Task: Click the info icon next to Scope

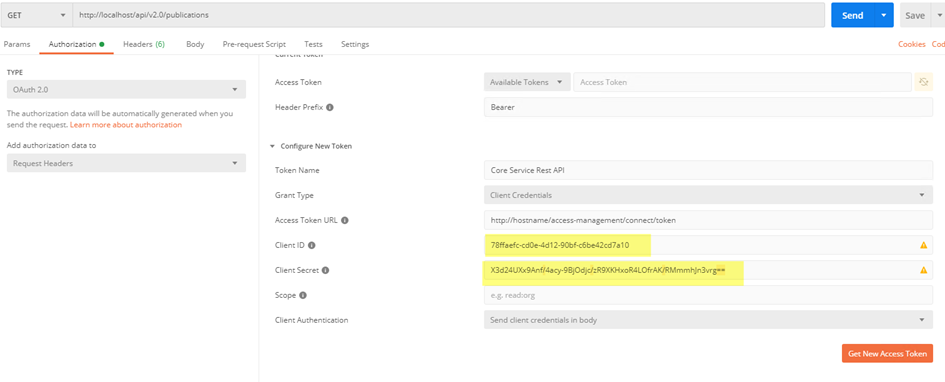Action: pyautogui.click(x=303, y=295)
